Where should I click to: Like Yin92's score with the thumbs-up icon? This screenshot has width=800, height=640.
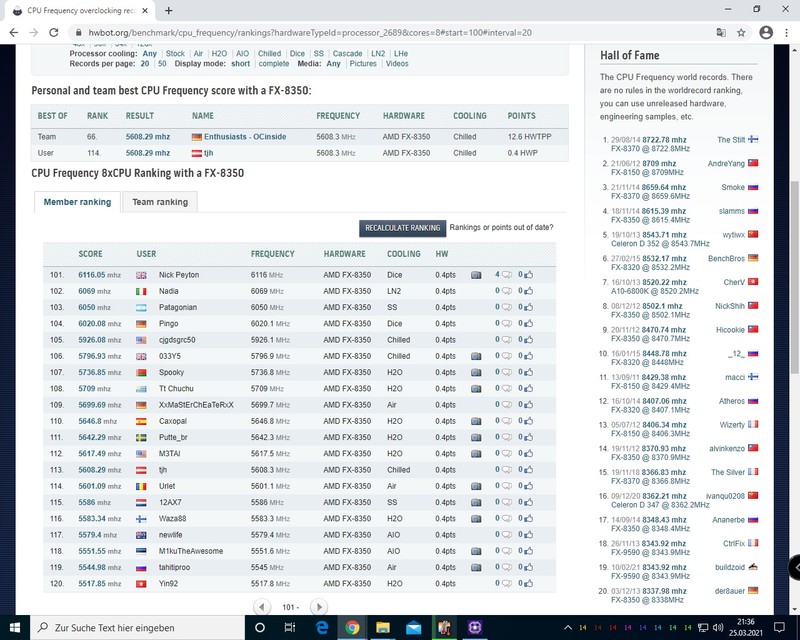point(528,583)
